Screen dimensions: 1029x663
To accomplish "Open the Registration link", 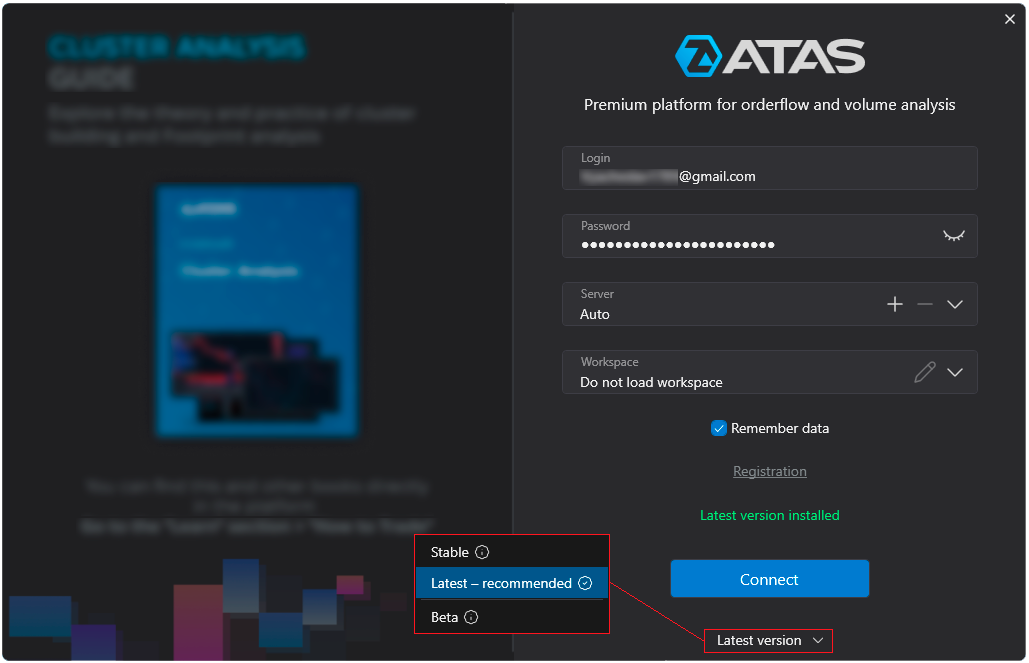I will point(769,471).
